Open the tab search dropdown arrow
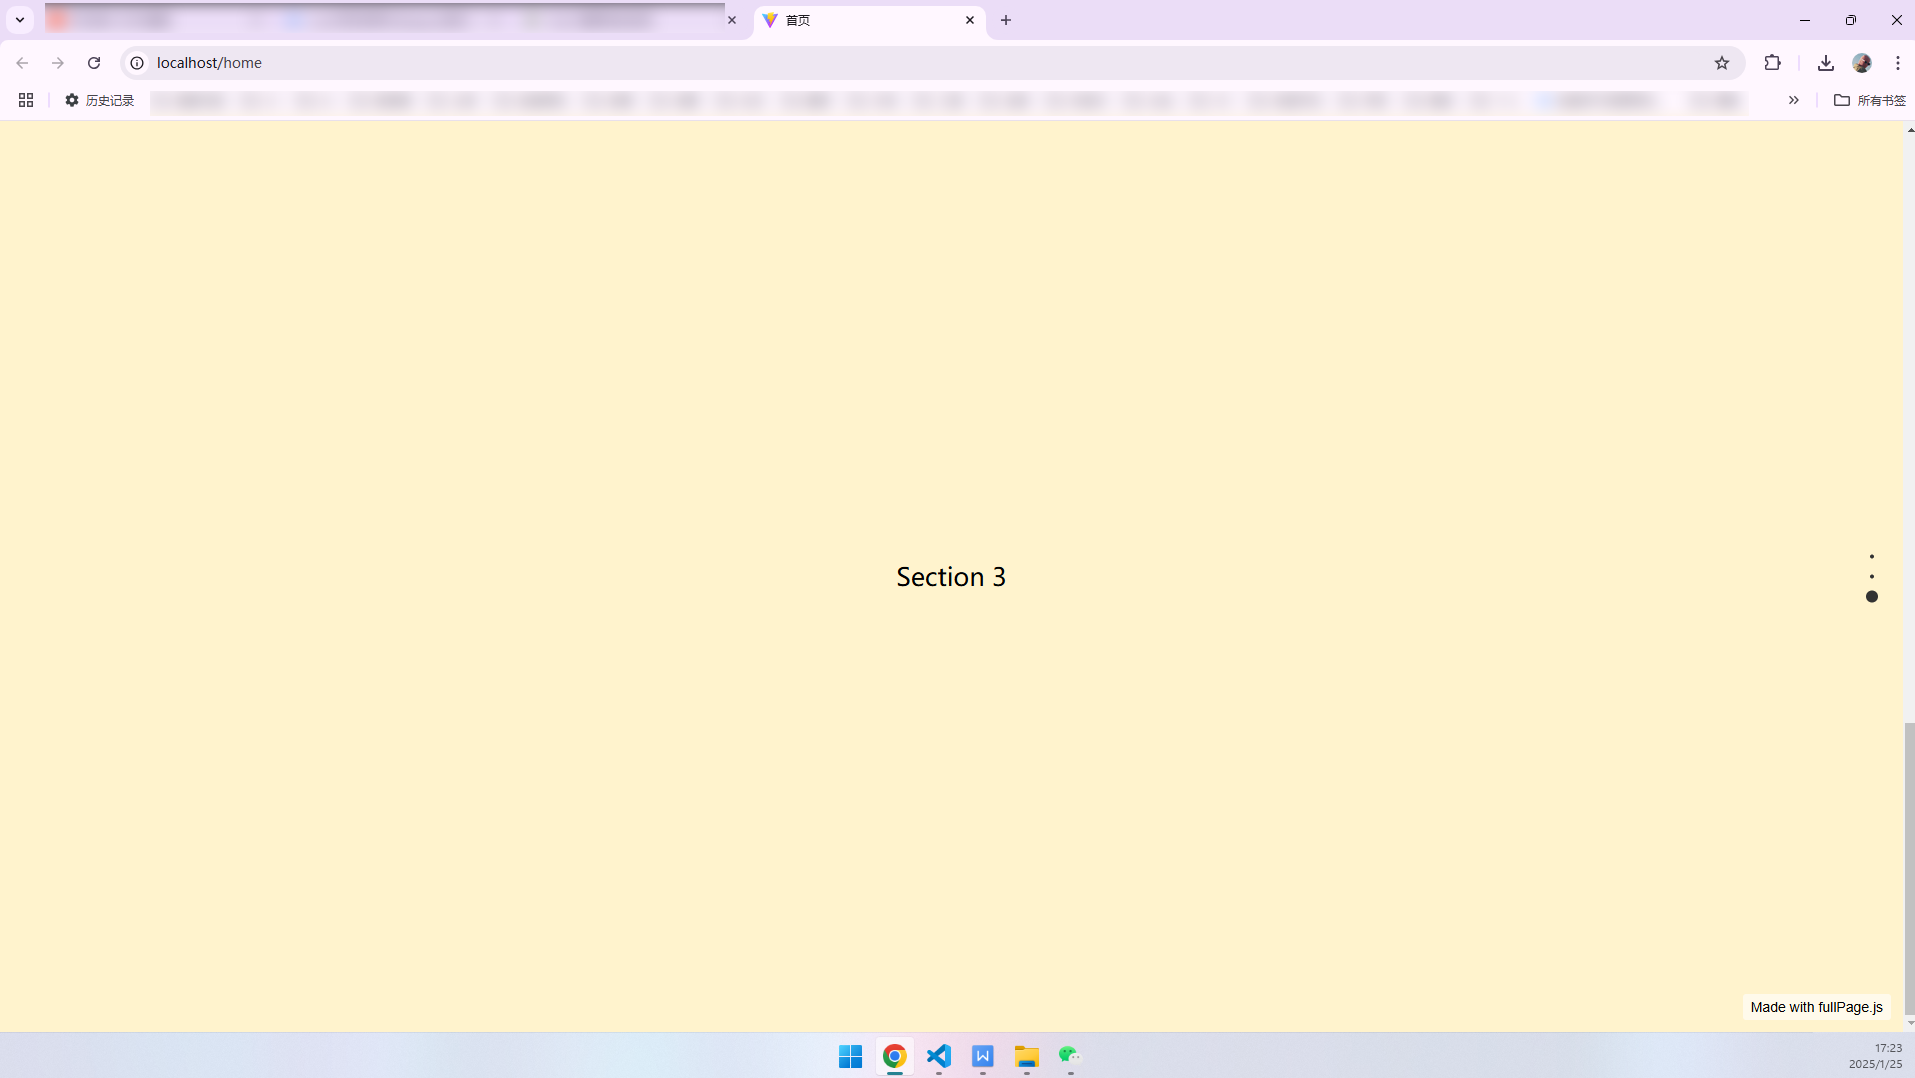This screenshot has width=1915, height=1078. click(20, 20)
